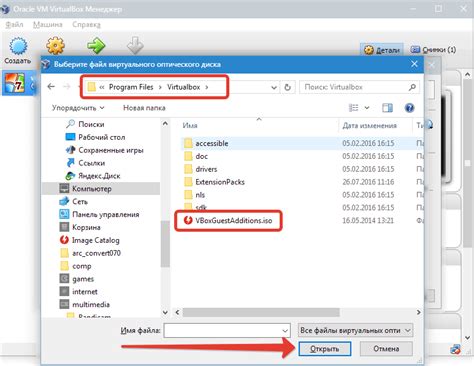Open the Все файлы виртуальных опти filter dropdown
Screen dimensions: 474x366
tap(355, 330)
